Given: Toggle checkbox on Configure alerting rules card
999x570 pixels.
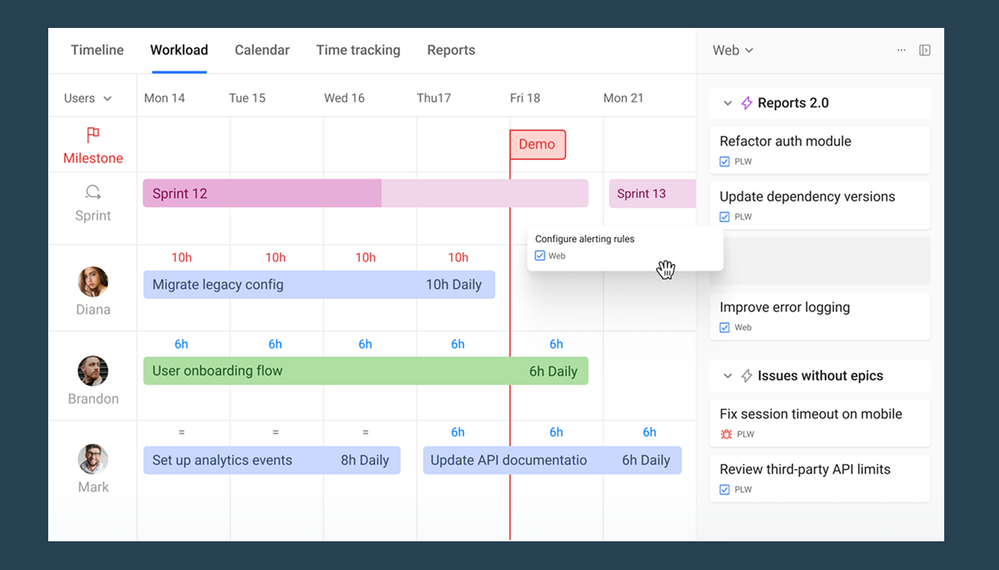Looking at the screenshot, I should coord(540,255).
